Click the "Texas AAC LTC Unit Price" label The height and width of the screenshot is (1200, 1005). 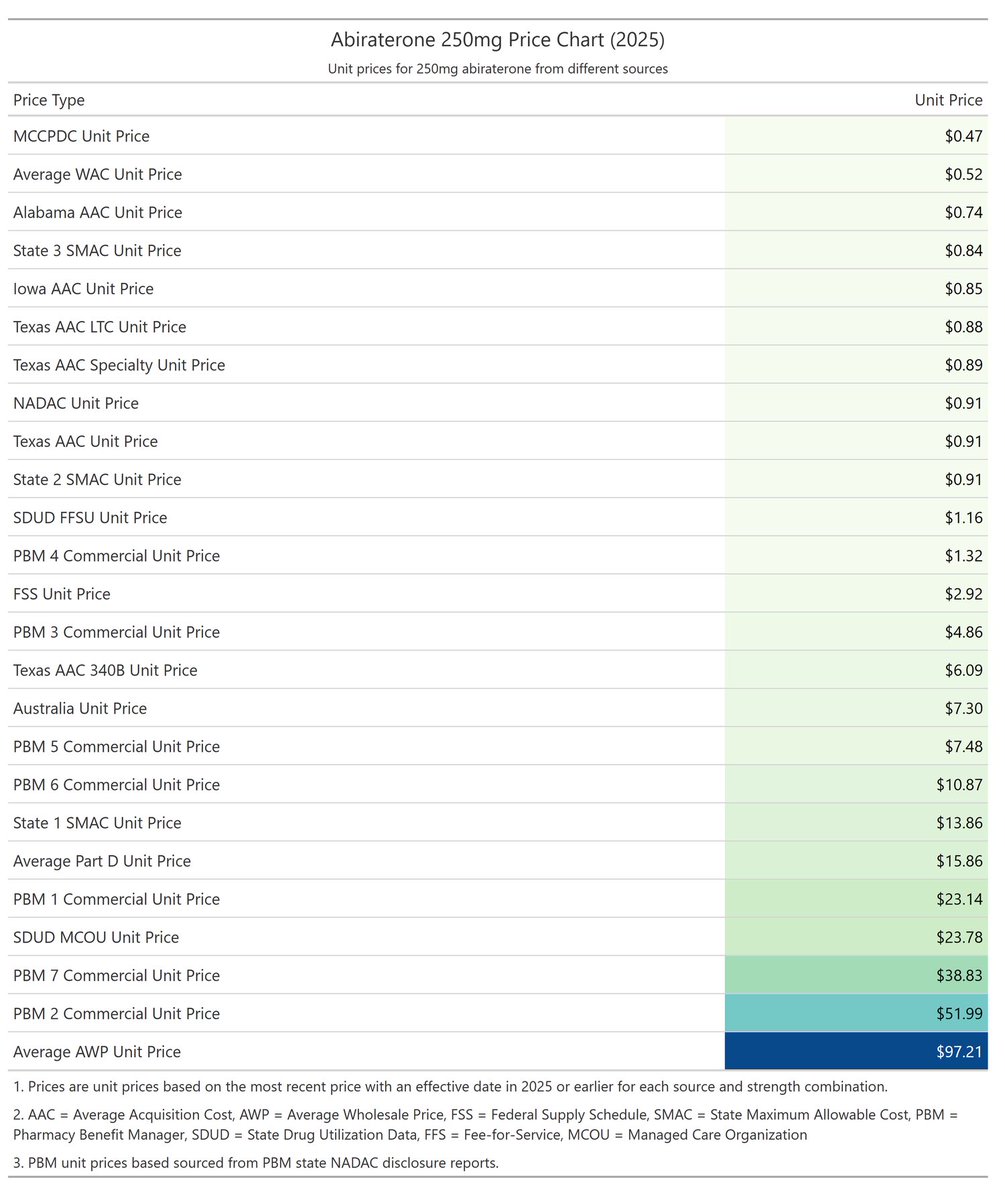pyautogui.click(x=99, y=327)
